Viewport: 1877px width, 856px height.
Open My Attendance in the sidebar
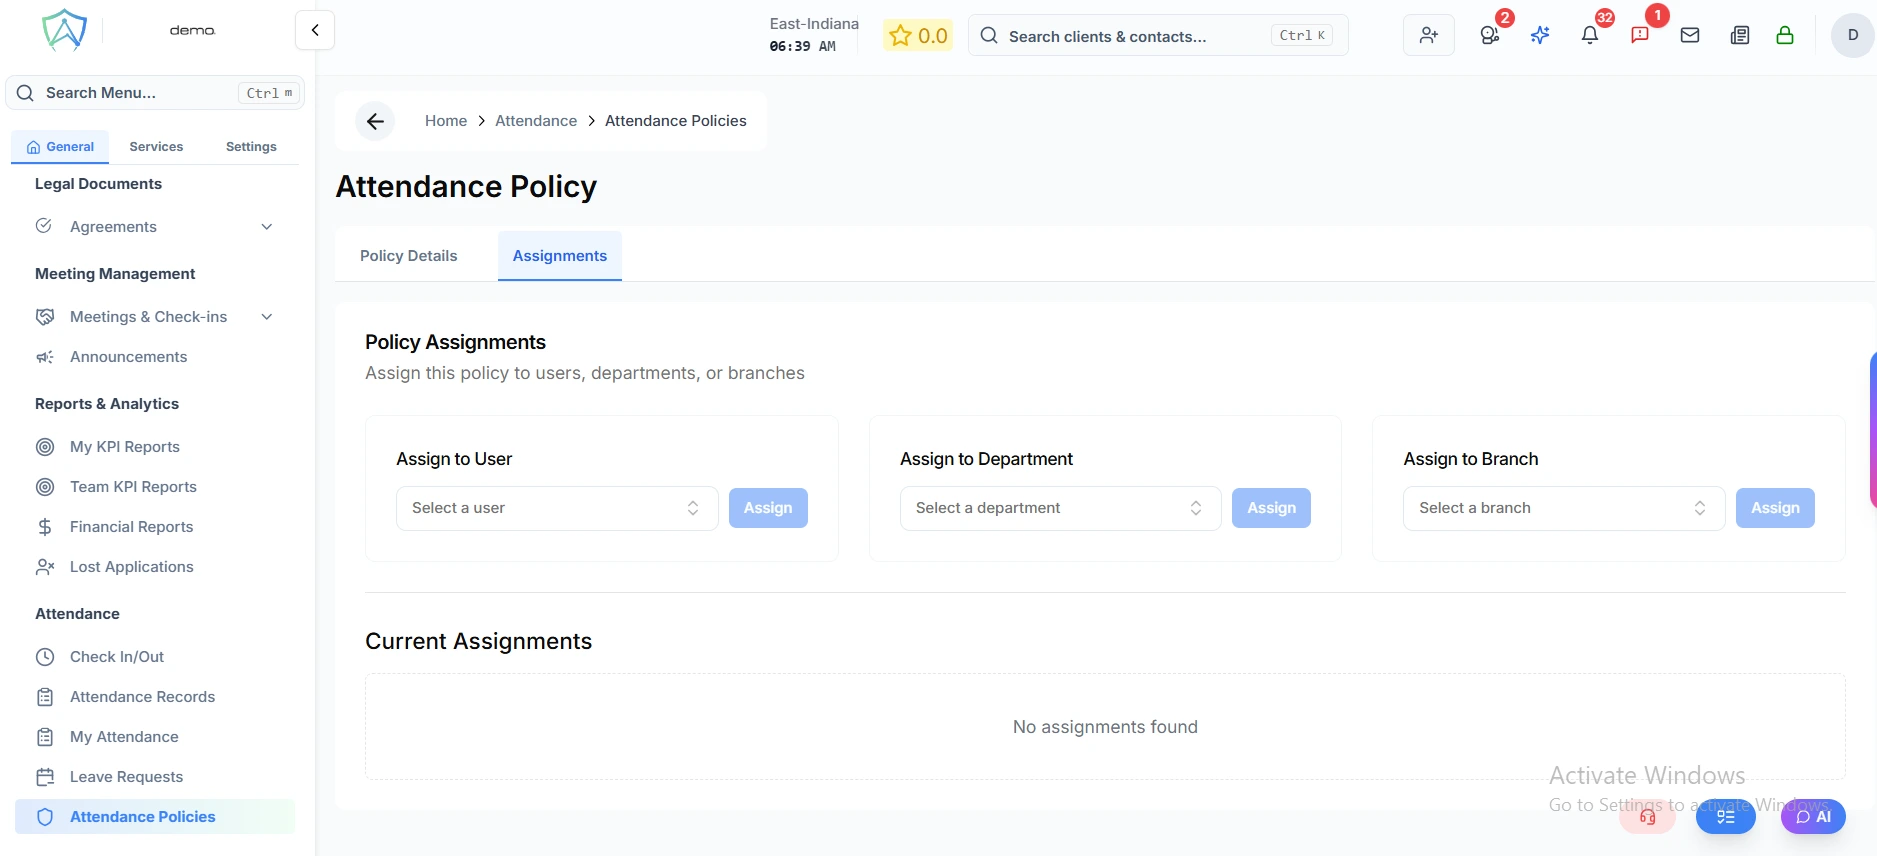pyautogui.click(x=124, y=737)
